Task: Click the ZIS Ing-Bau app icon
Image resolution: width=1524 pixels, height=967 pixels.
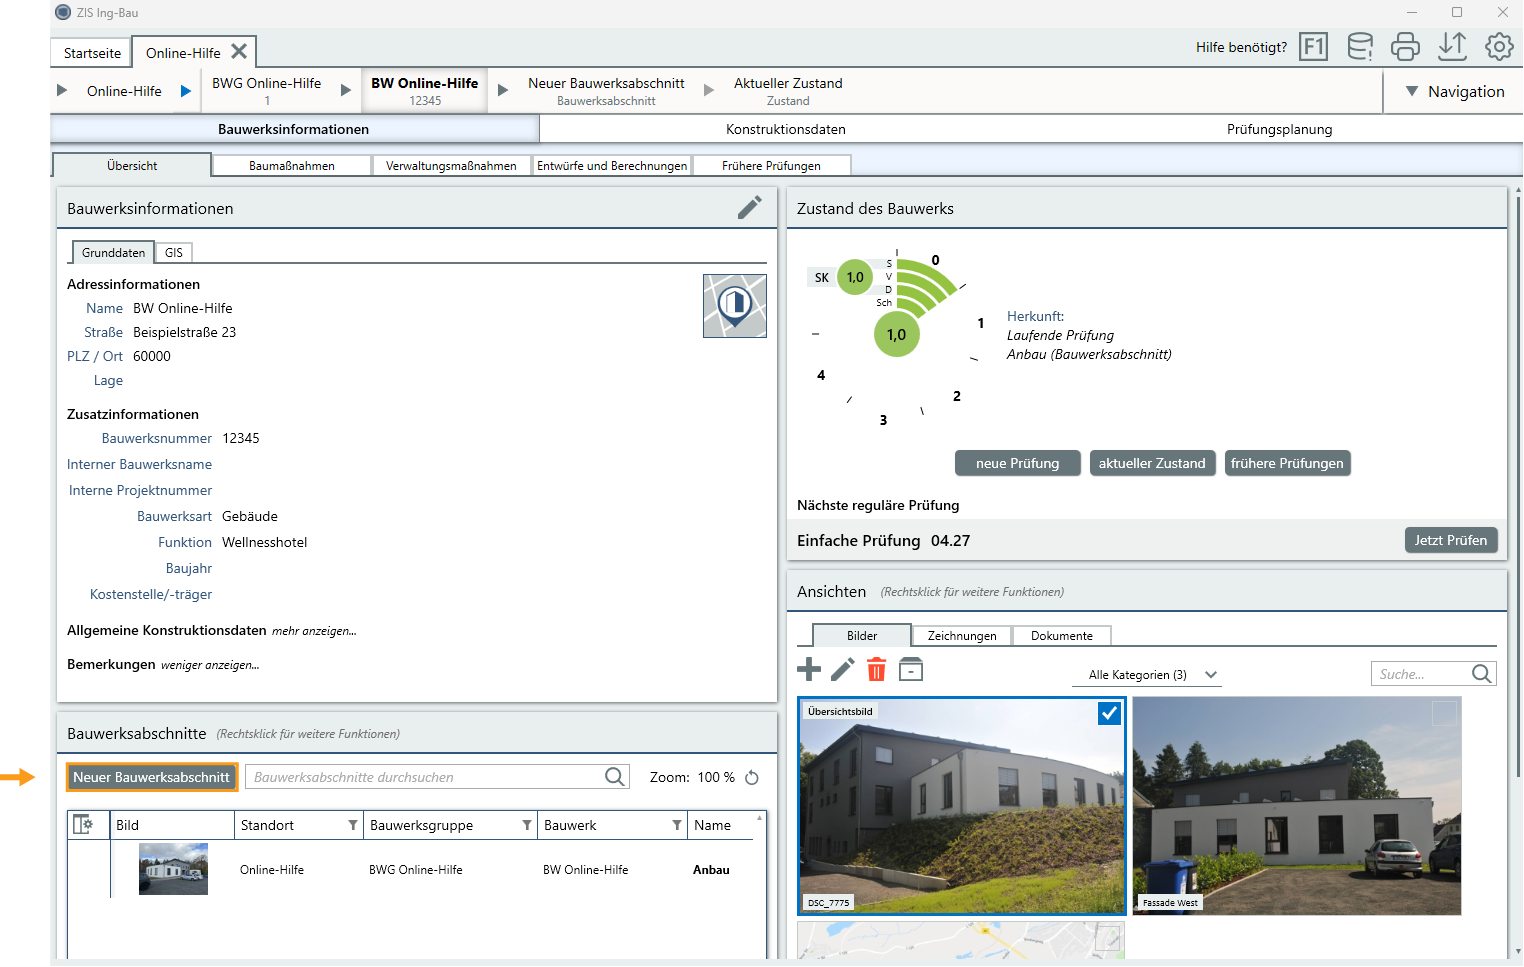Action: point(63,13)
